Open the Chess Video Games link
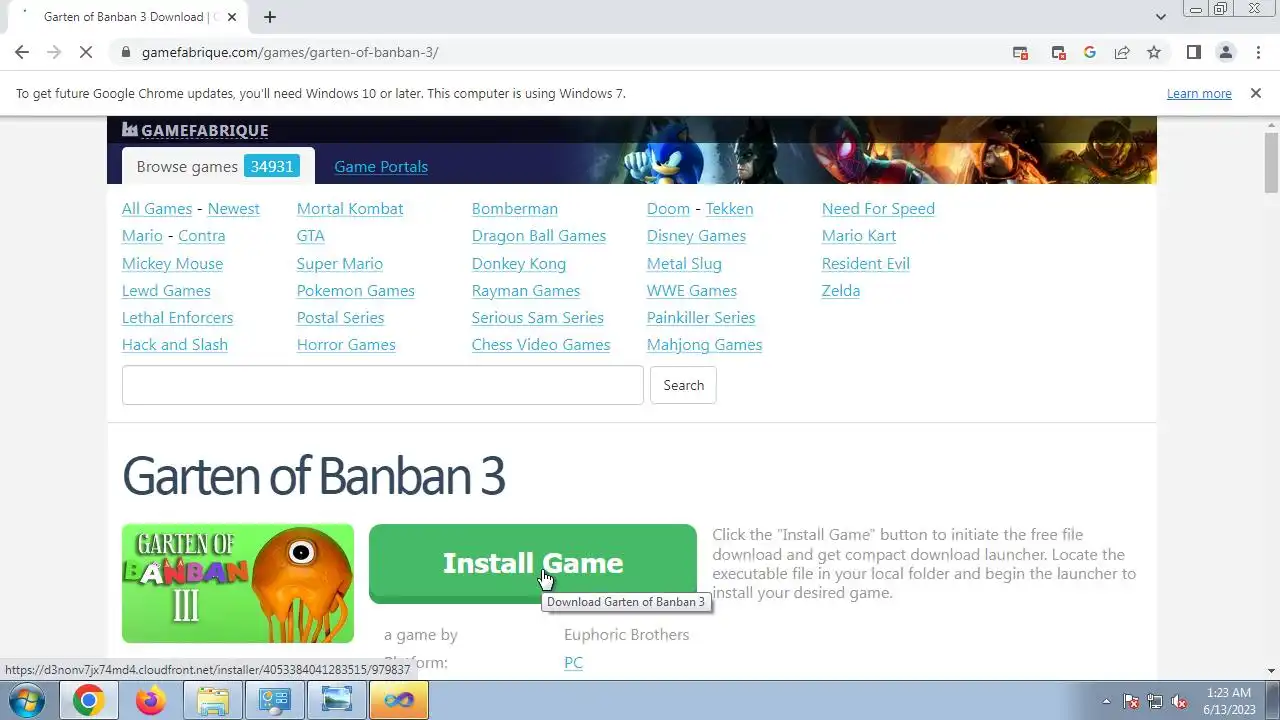 pos(541,344)
